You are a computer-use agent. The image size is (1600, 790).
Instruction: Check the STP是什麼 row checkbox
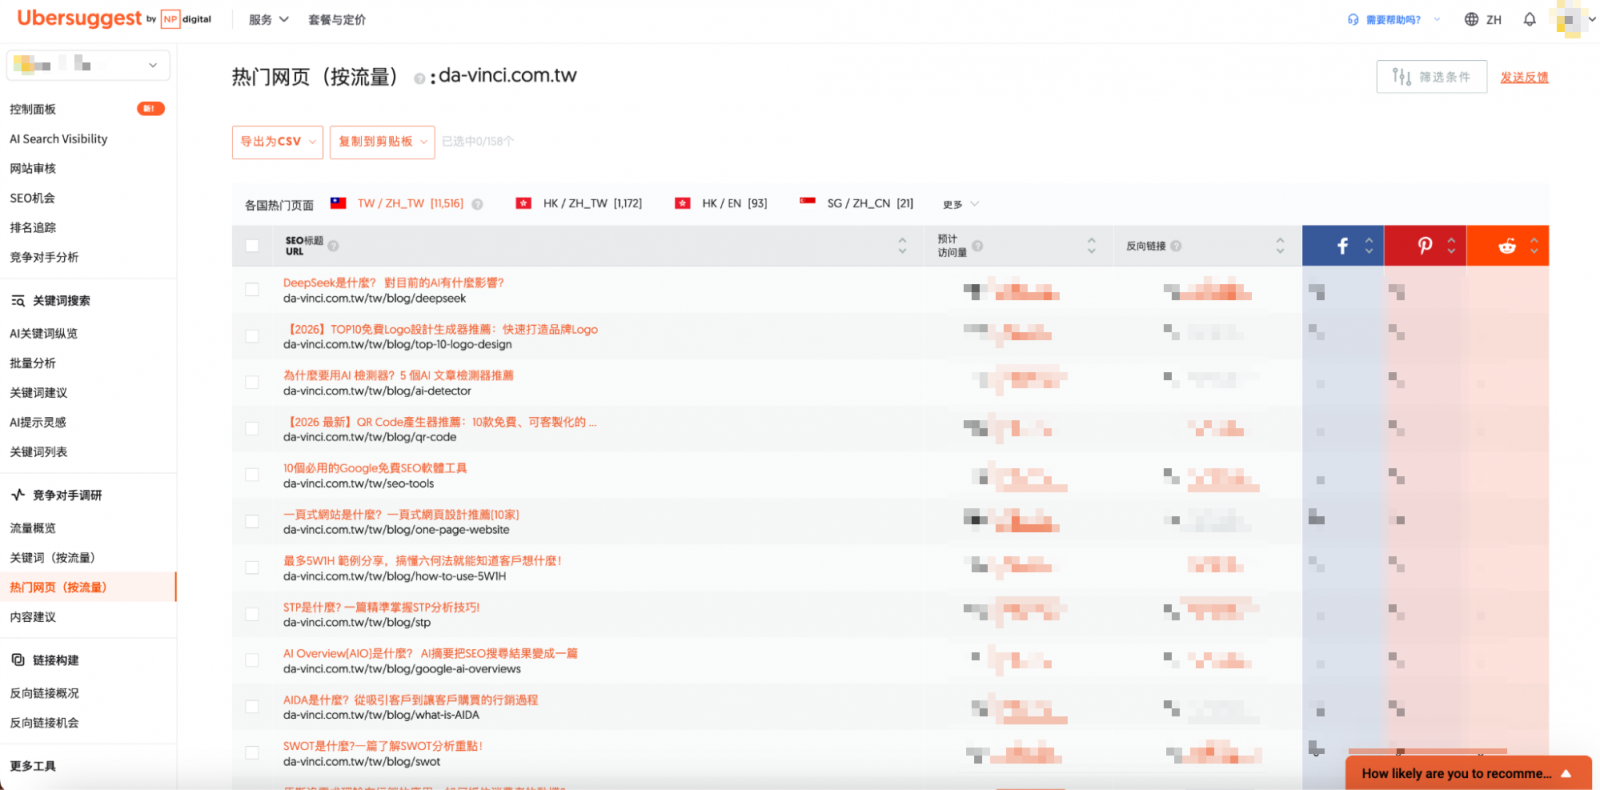(x=252, y=614)
